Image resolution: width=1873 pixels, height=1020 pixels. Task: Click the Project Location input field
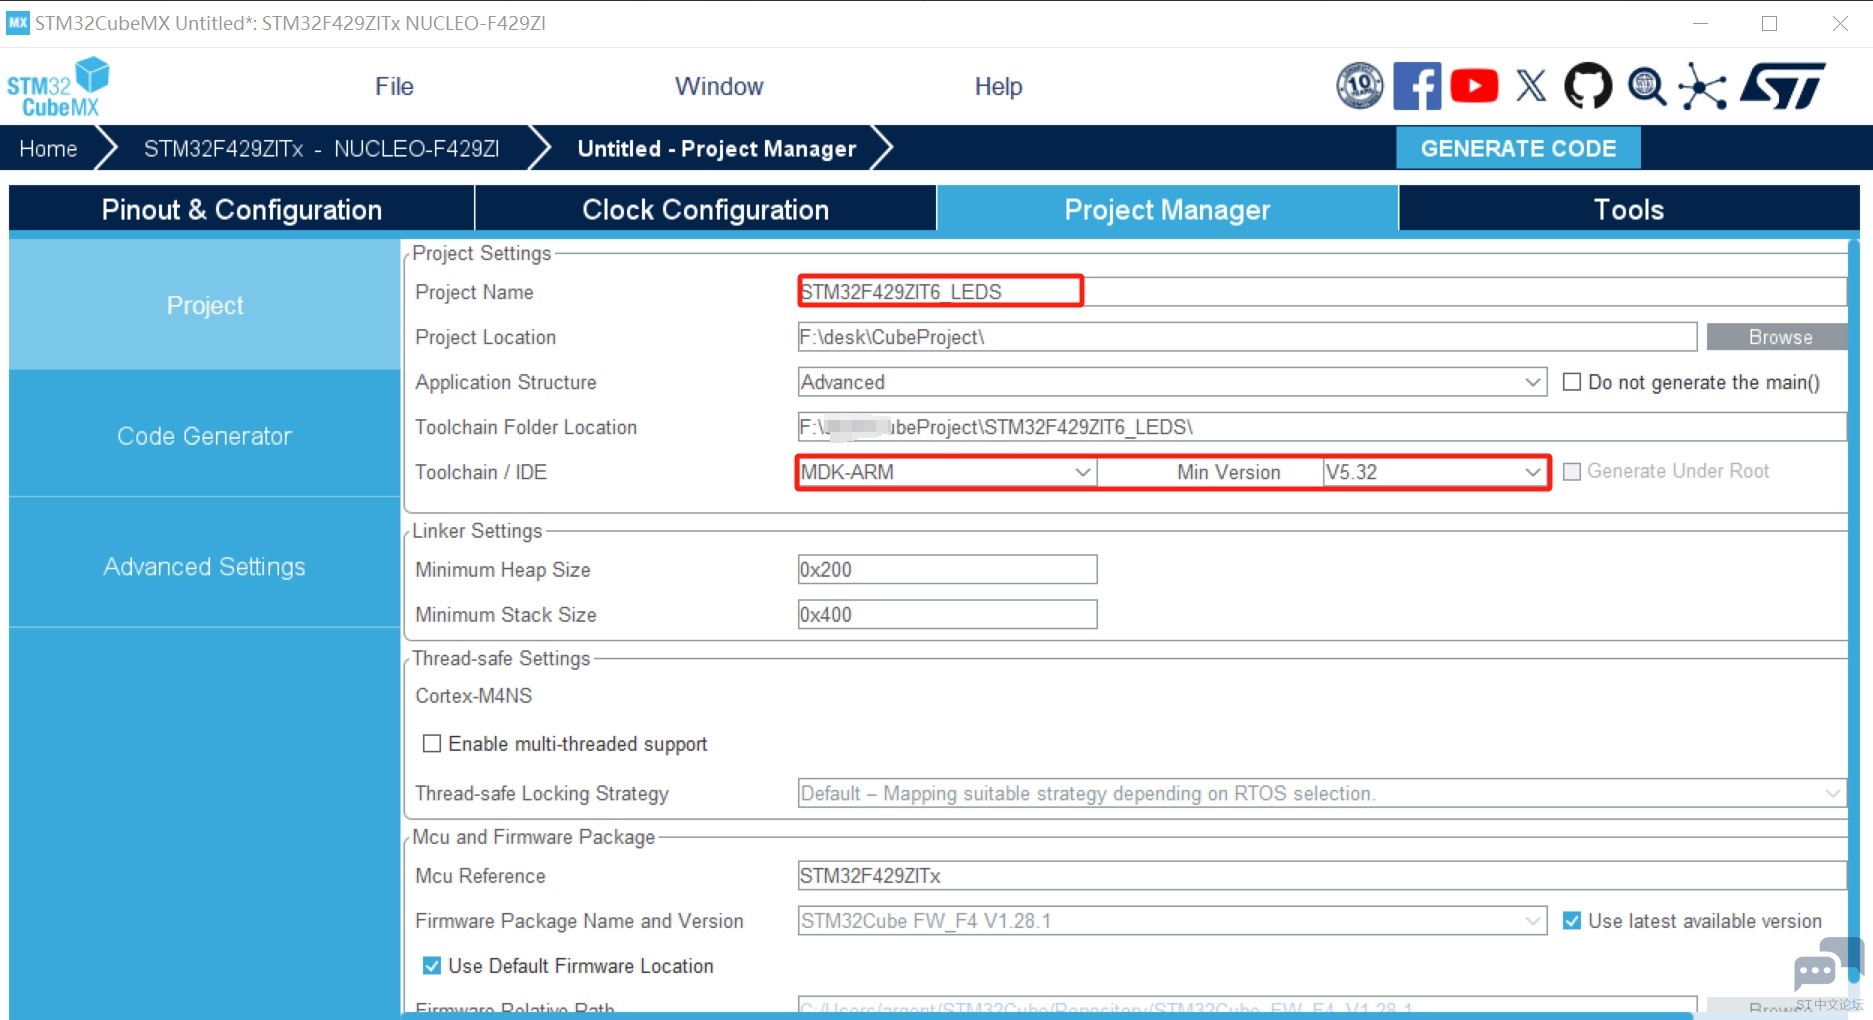(1247, 337)
